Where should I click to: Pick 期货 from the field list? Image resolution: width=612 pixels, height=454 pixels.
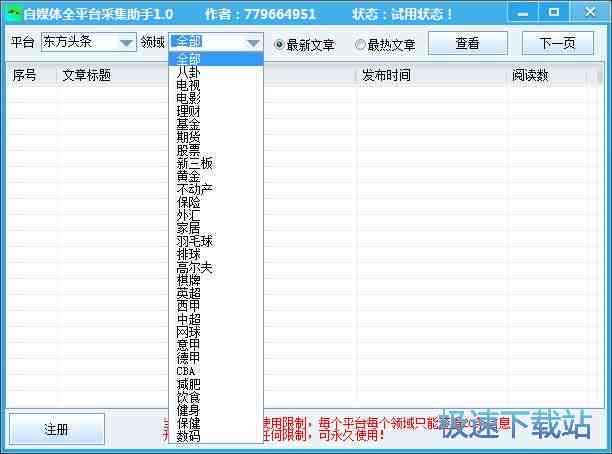(216, 137)
